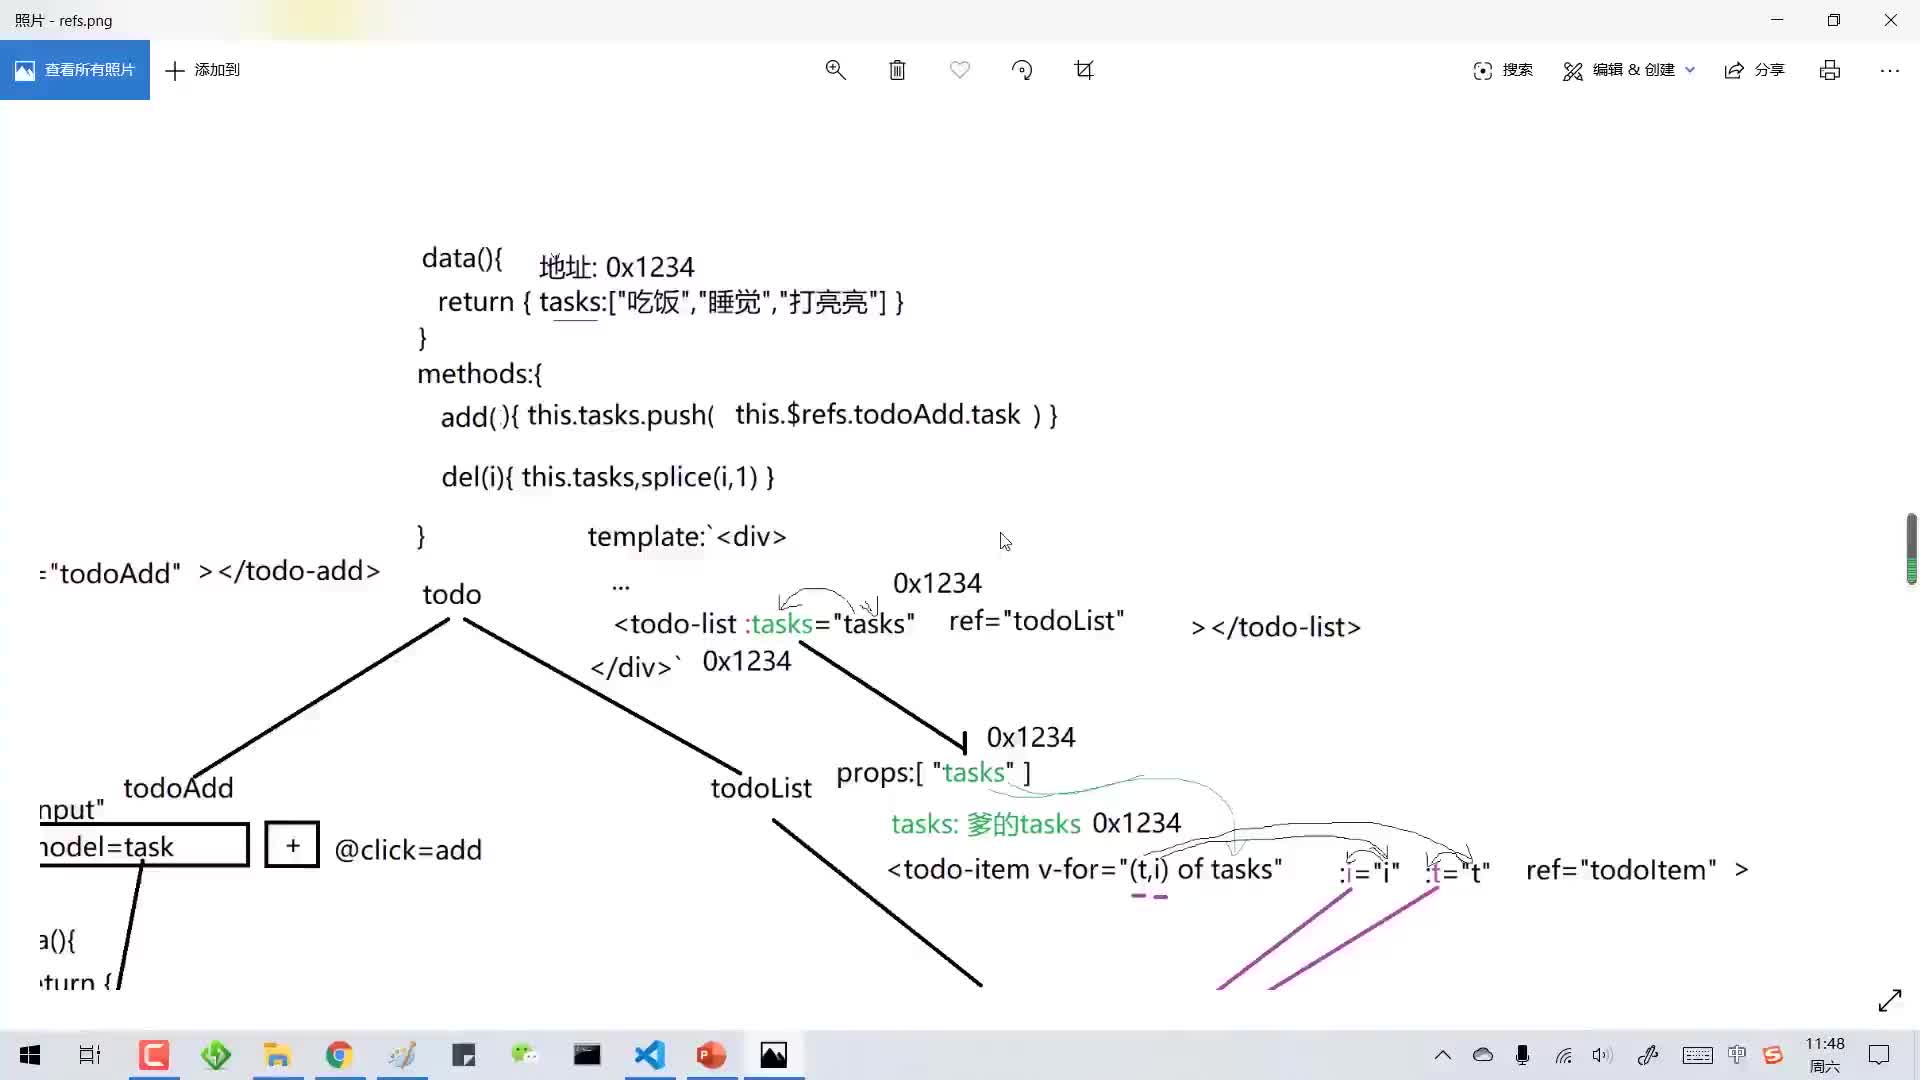The height and width of the screenshot is (1080, 1920).
Task: Open WeChat from the taskbar
Action: tap(525, 1055)
